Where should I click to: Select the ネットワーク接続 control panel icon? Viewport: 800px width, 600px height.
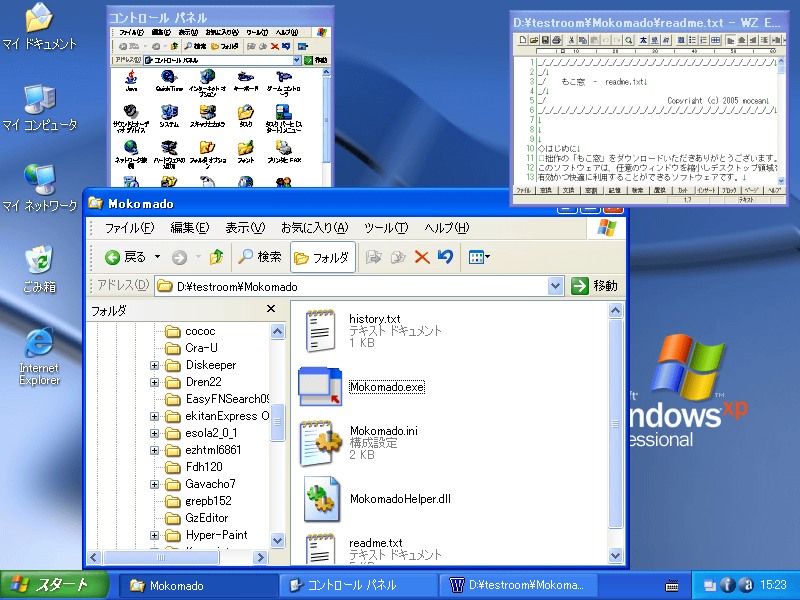tap(131, 155)
